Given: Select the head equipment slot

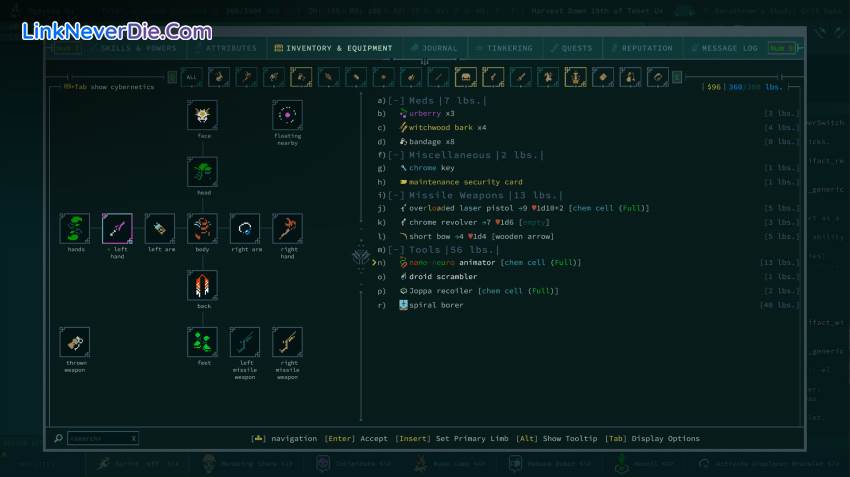Looking at the screenshot, I should click(x=202, y=172).
